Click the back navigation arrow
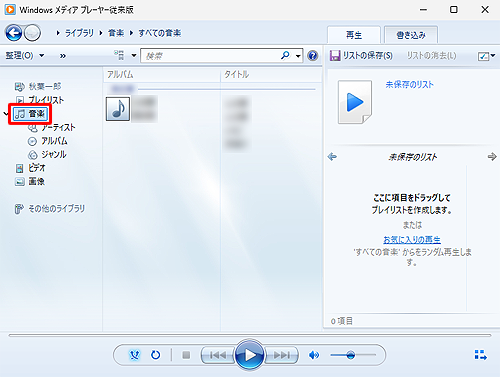 [14, 33]
